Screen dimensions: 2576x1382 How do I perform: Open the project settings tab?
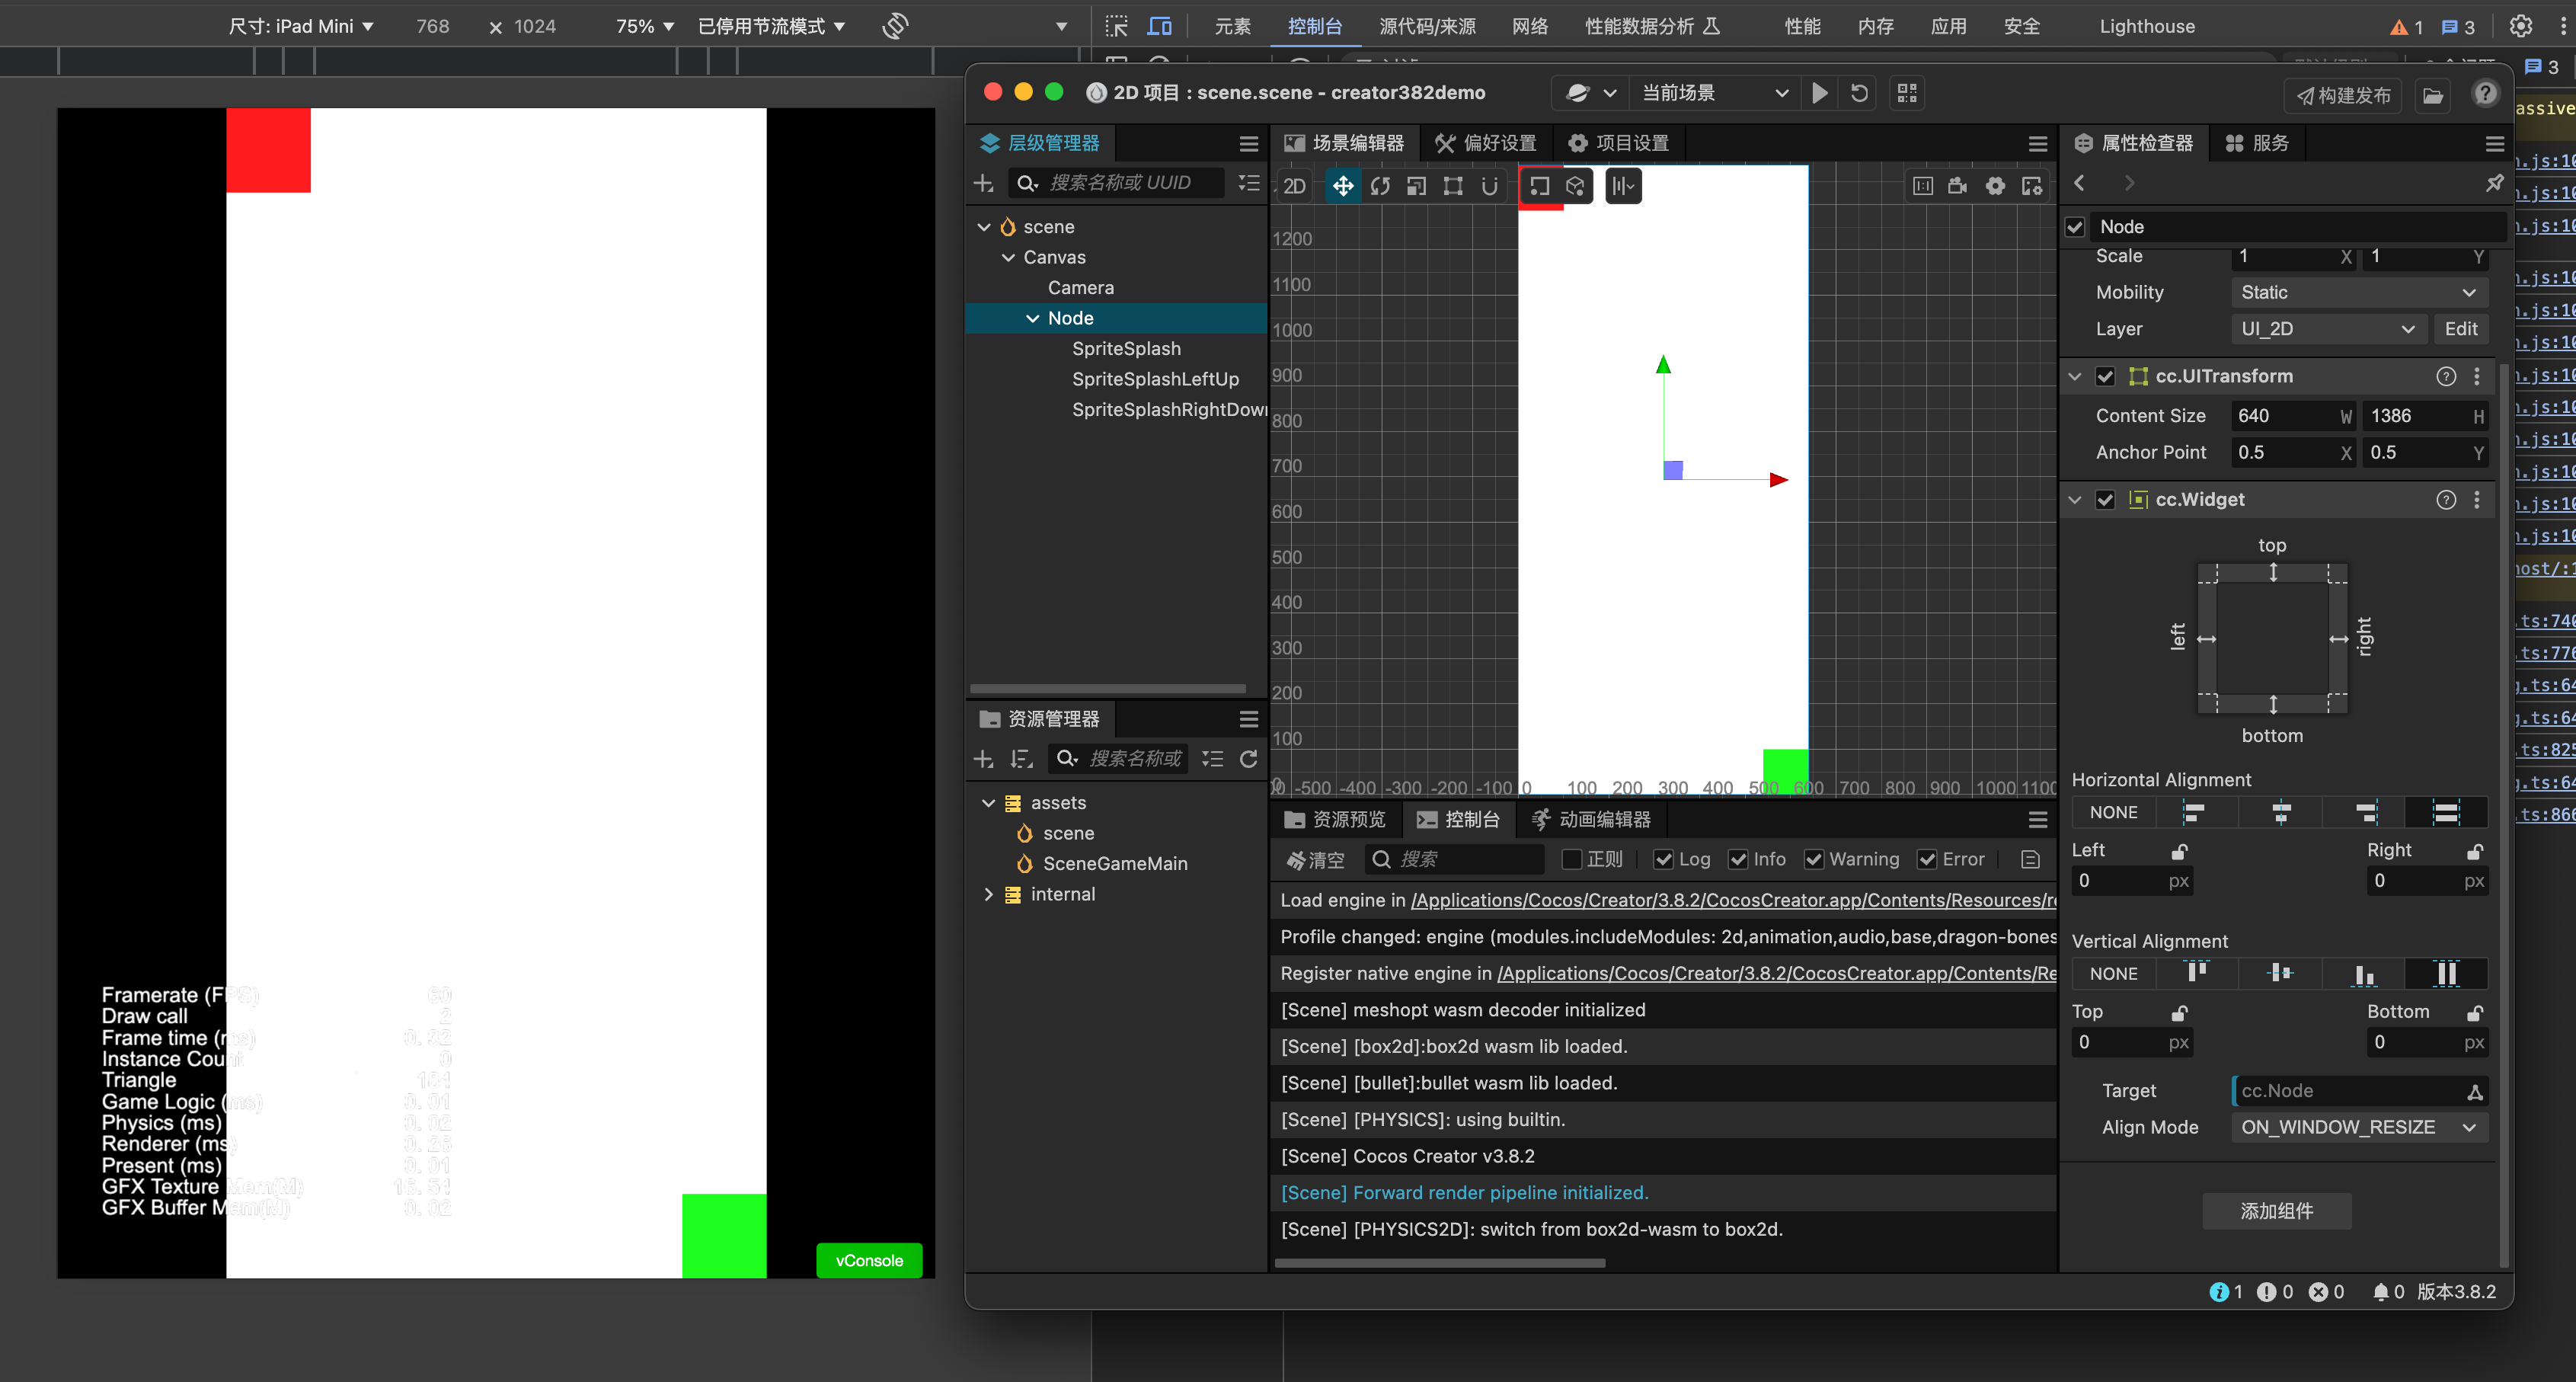coord(1618,143)
